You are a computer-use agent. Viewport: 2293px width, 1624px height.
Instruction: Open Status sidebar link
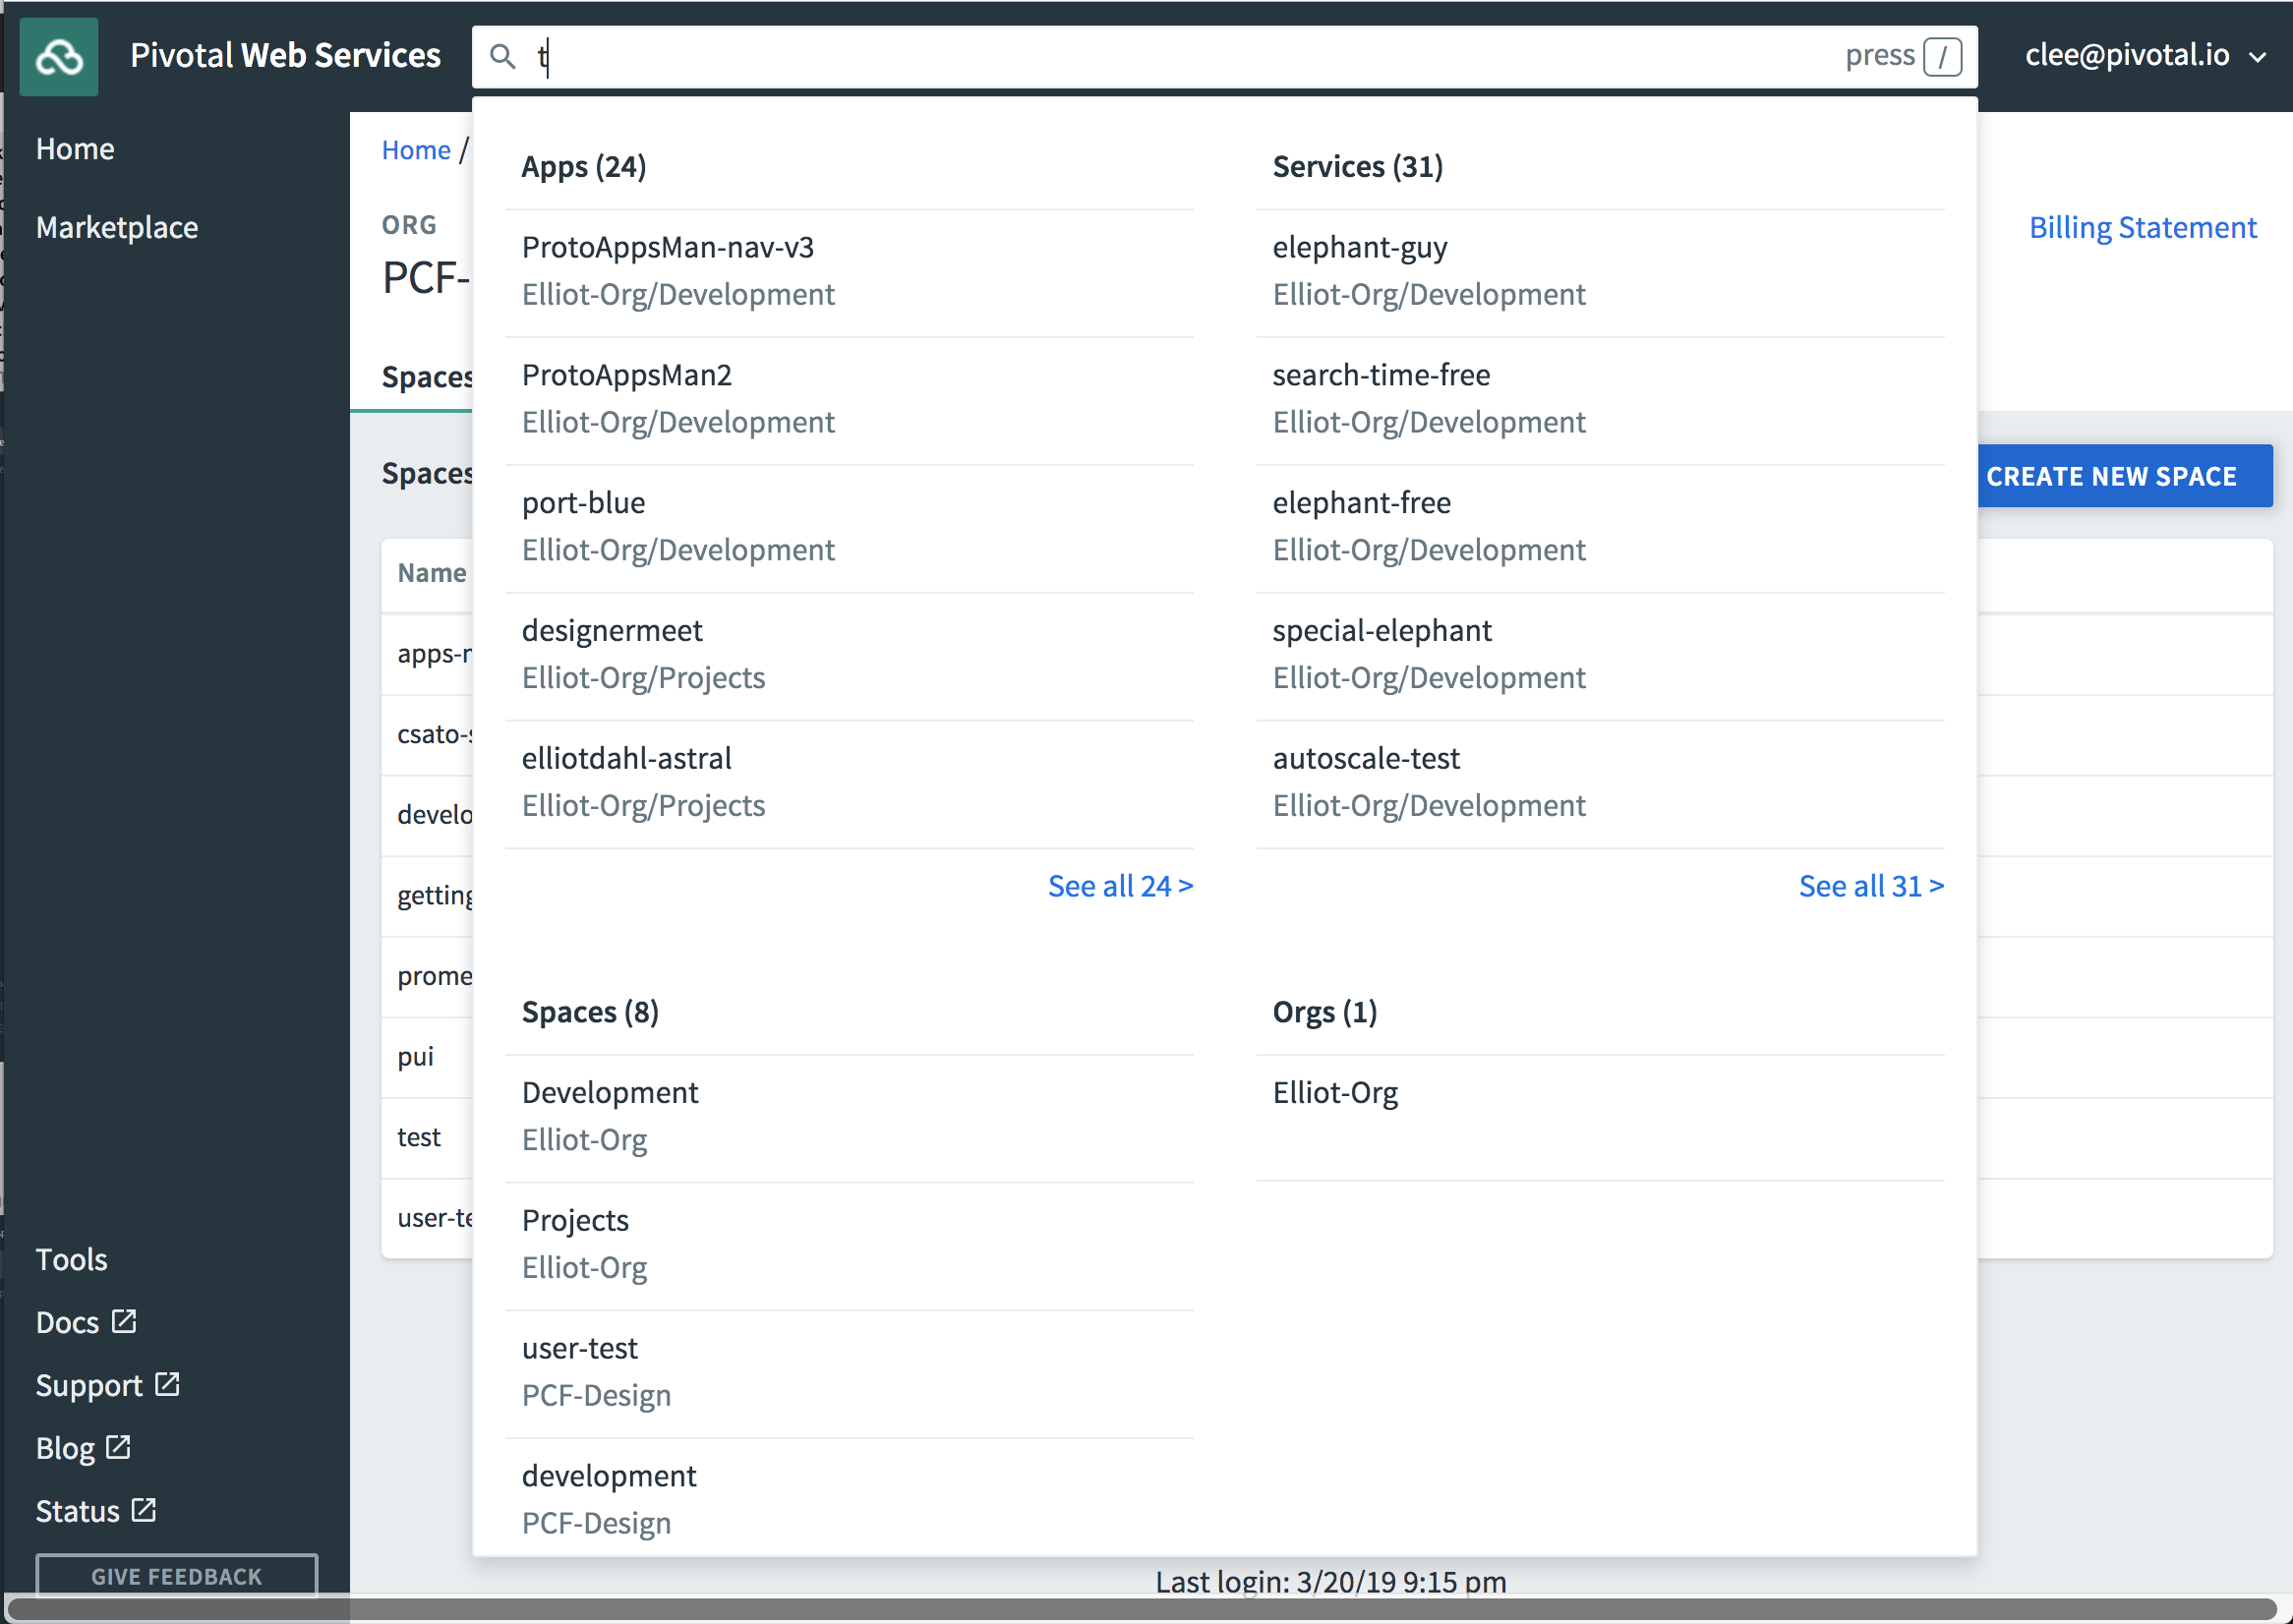[77, 1511]
